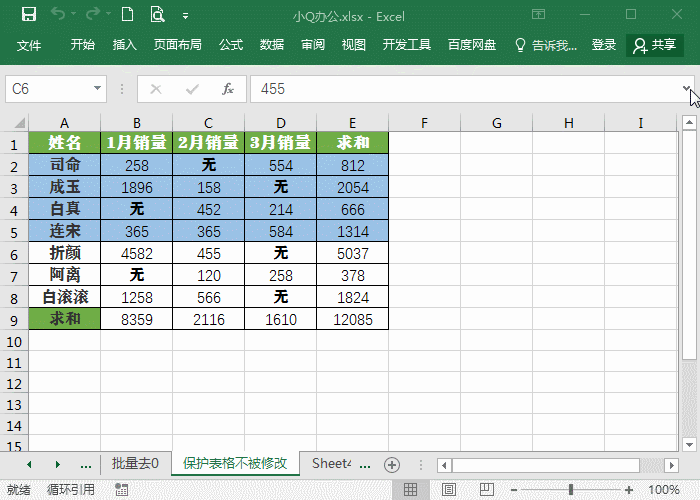
Task: Select cell with header 姓名
Action: (x=65, y=142)
